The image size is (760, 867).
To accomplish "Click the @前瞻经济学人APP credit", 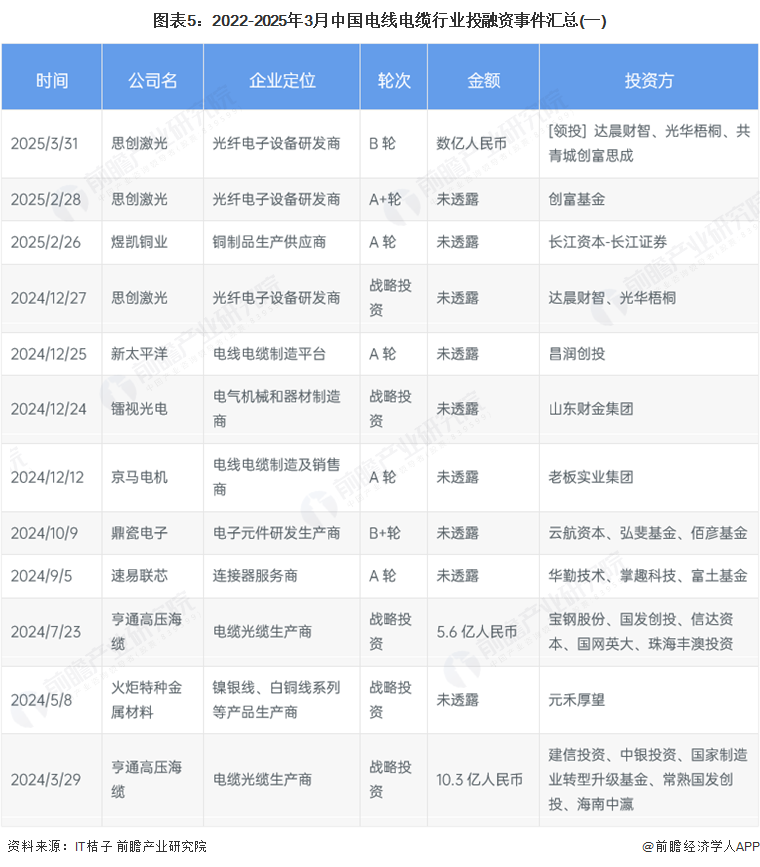I will [701, 847].
